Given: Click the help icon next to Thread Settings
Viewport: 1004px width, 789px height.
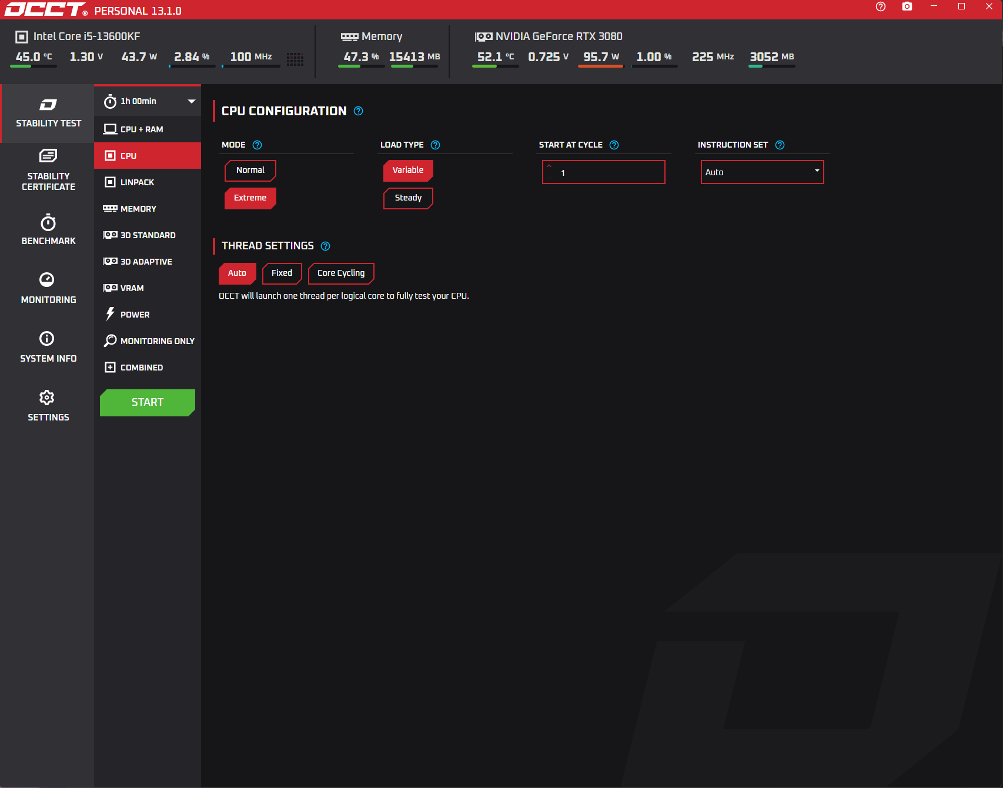Looking at the screenshot, I should click(325, 246).
